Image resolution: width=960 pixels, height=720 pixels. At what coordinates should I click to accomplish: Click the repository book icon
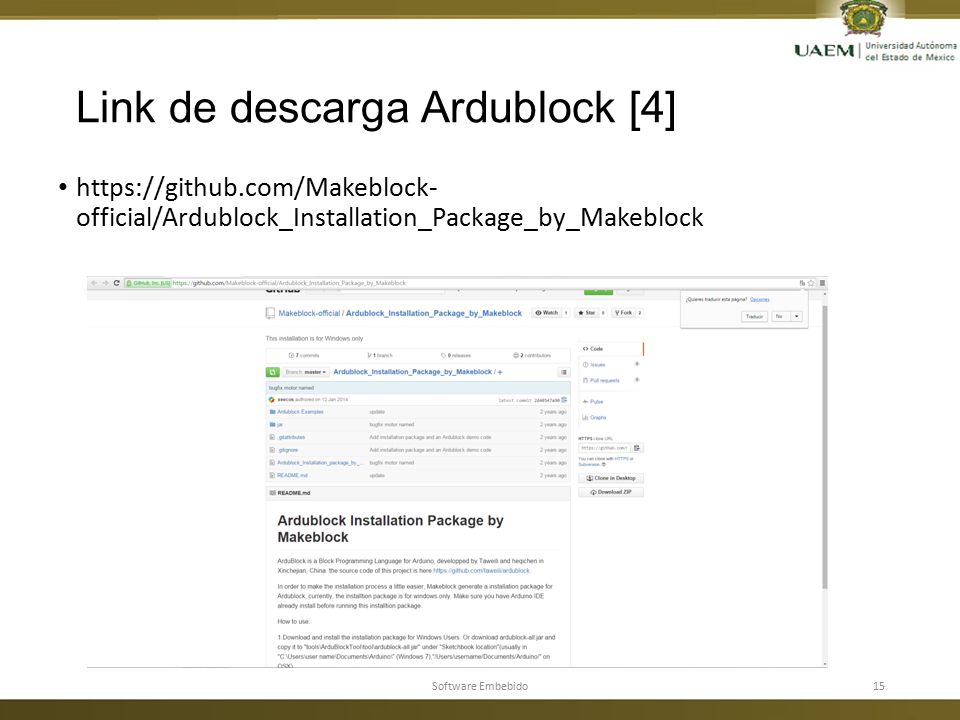[x=270, y=313]
